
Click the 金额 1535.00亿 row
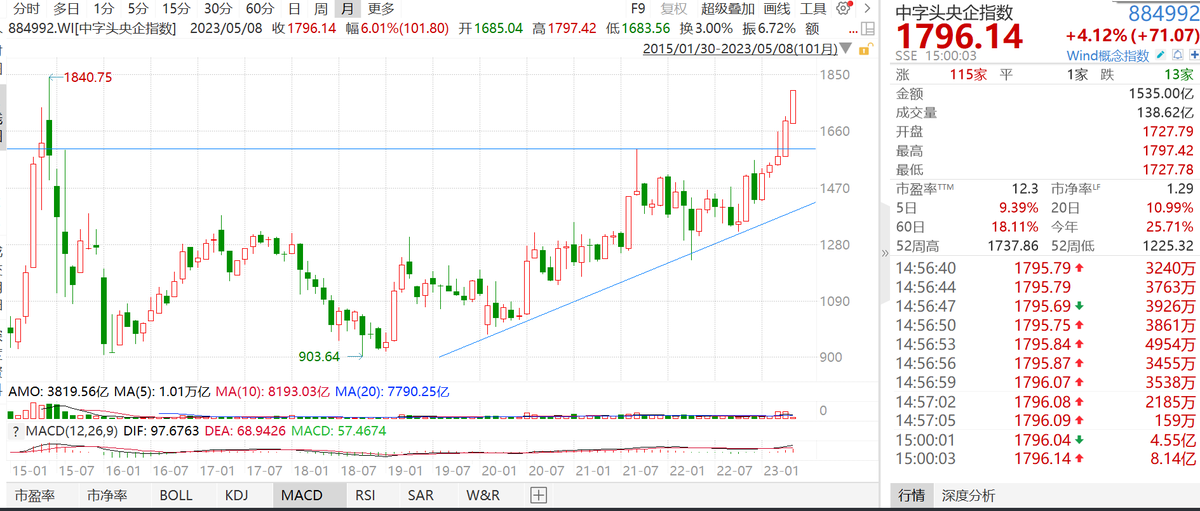coord(1044,92)
